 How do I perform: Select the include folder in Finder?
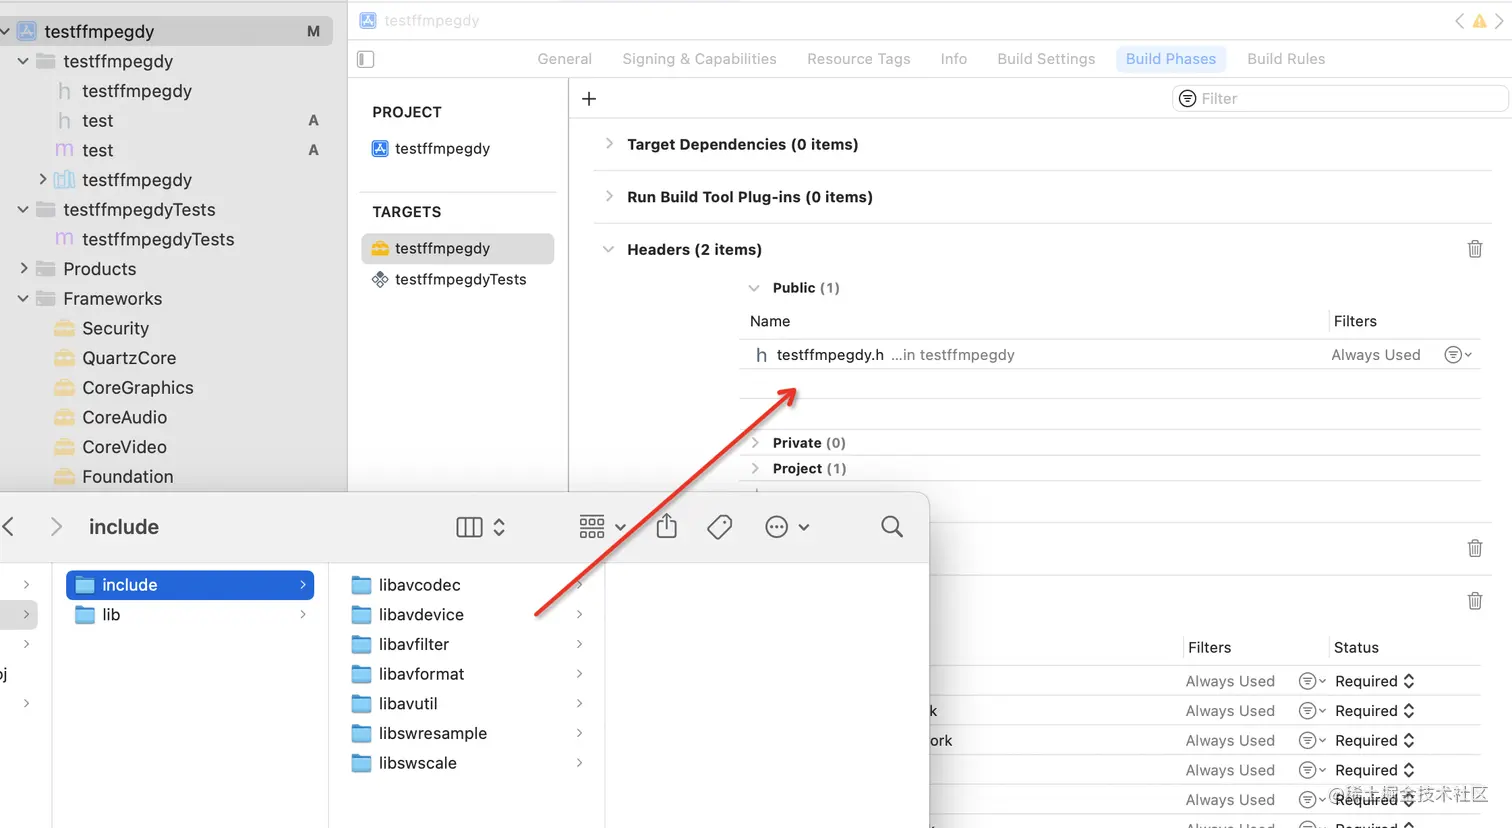point(190,585)
